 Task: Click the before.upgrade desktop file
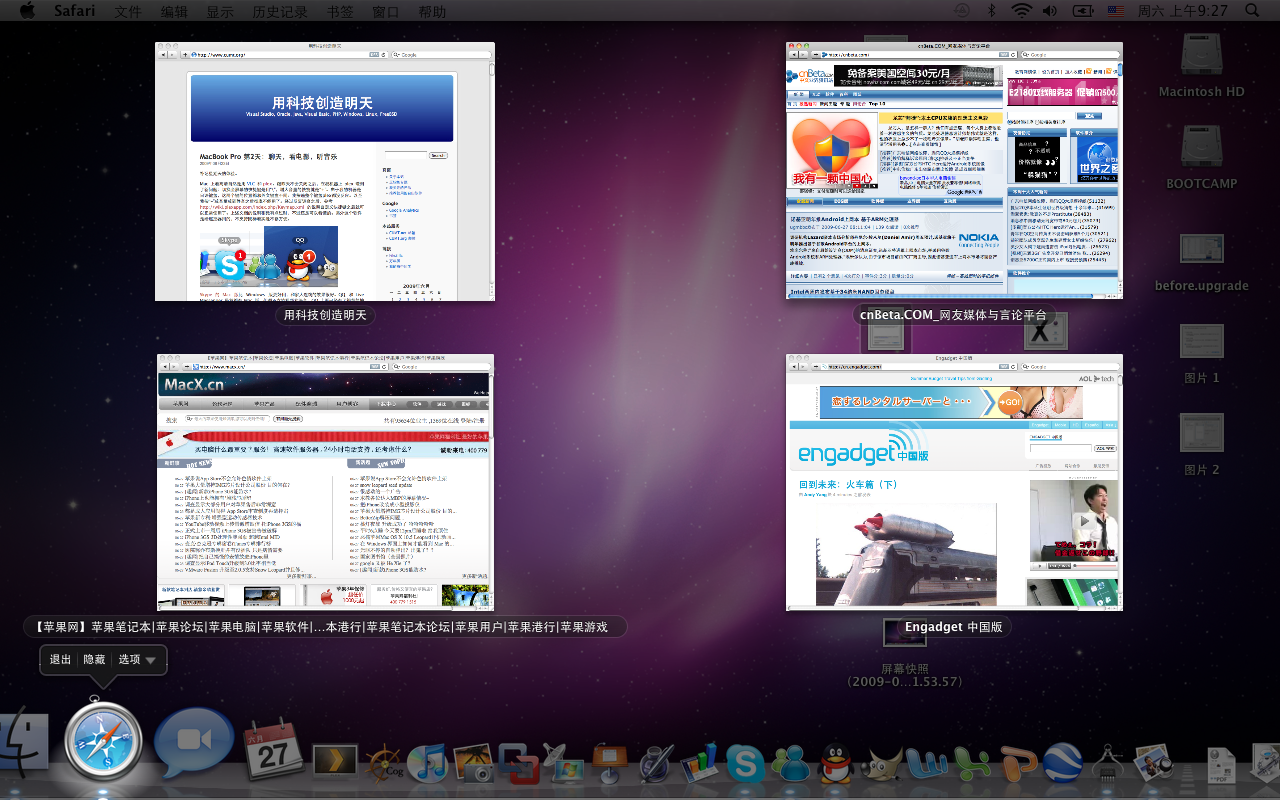[1201, 262]
